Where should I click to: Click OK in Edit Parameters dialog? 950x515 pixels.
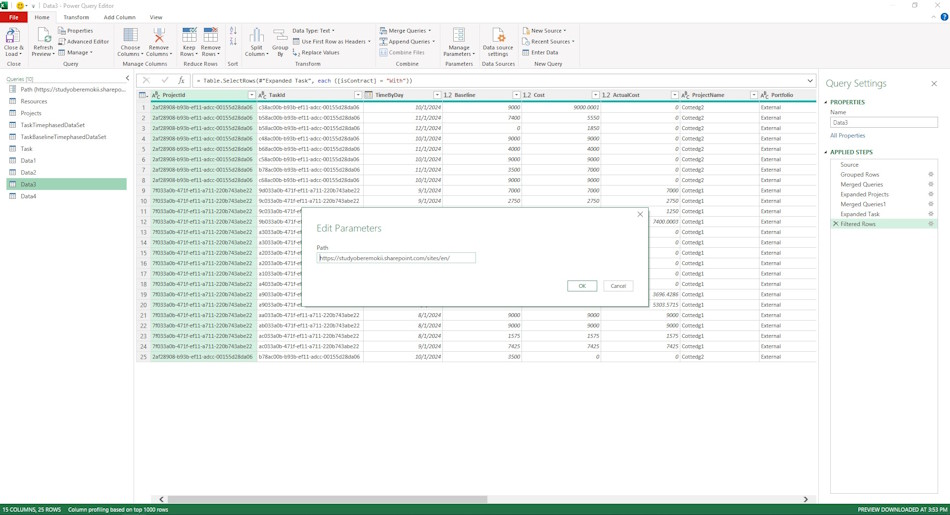(582, 286)
